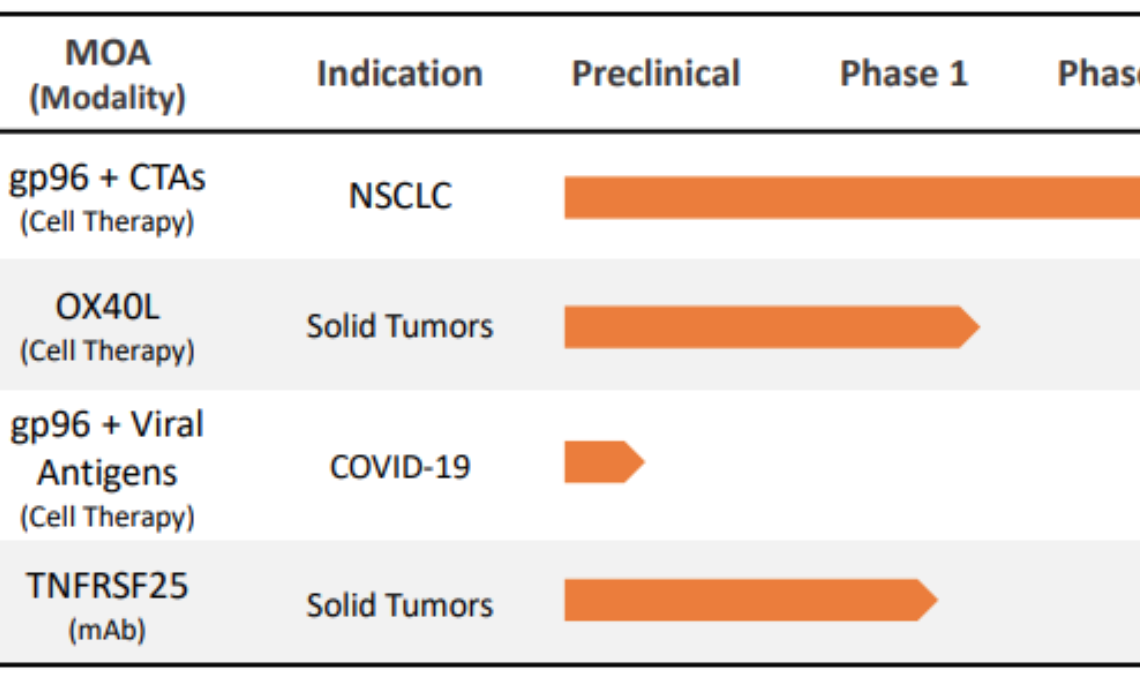Click the (mAb) modality text
Image resolution: width=1140 pixels, height=676 pixels.
pyautogui.click(x=107, y=632)
